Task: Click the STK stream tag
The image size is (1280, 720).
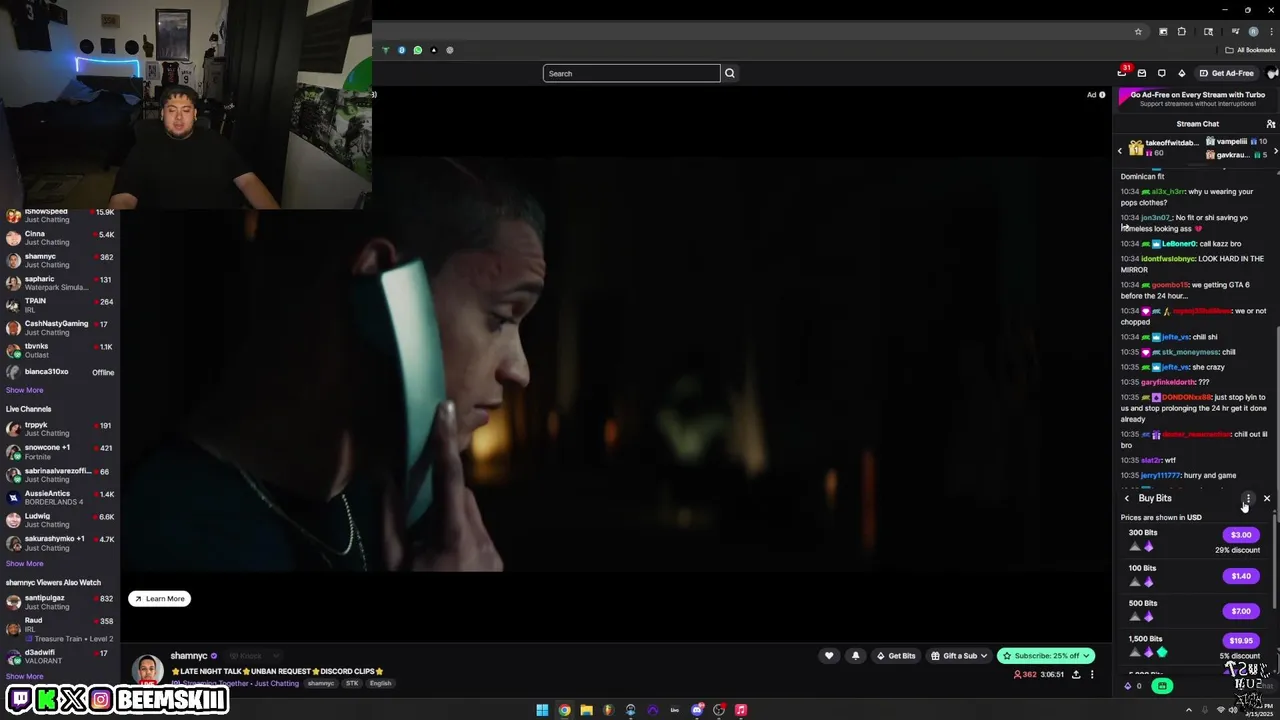Action: 352,684
